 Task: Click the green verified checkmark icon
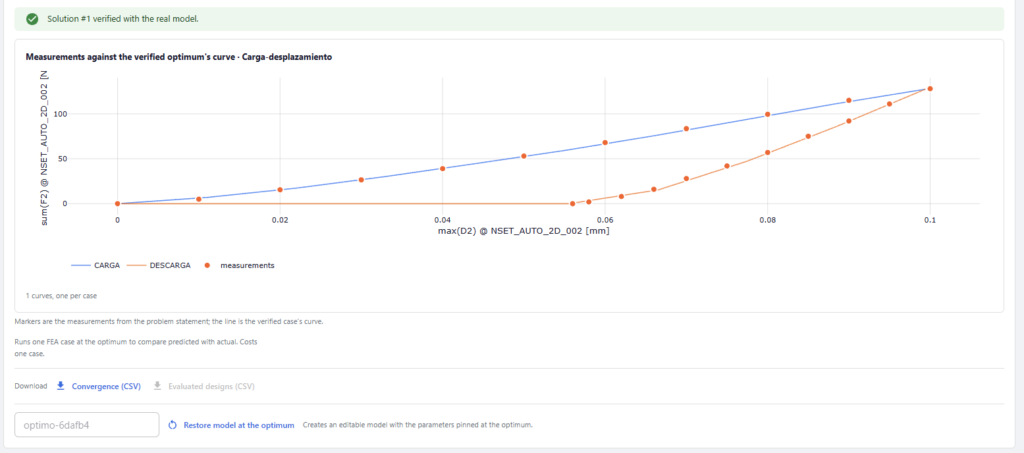[31, 19]
